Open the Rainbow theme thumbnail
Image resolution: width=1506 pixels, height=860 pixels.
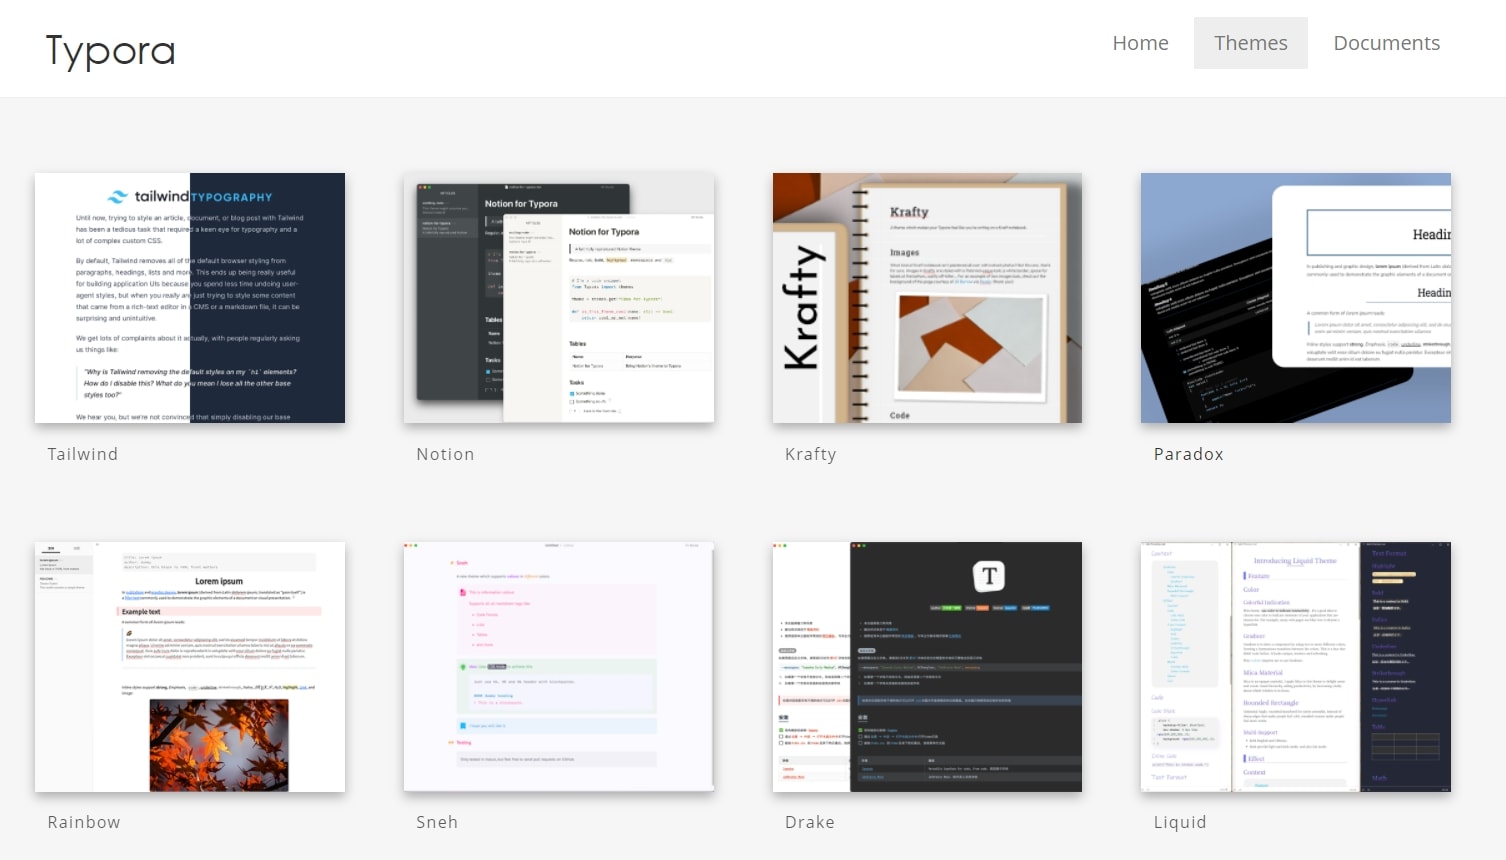point(190,667)
